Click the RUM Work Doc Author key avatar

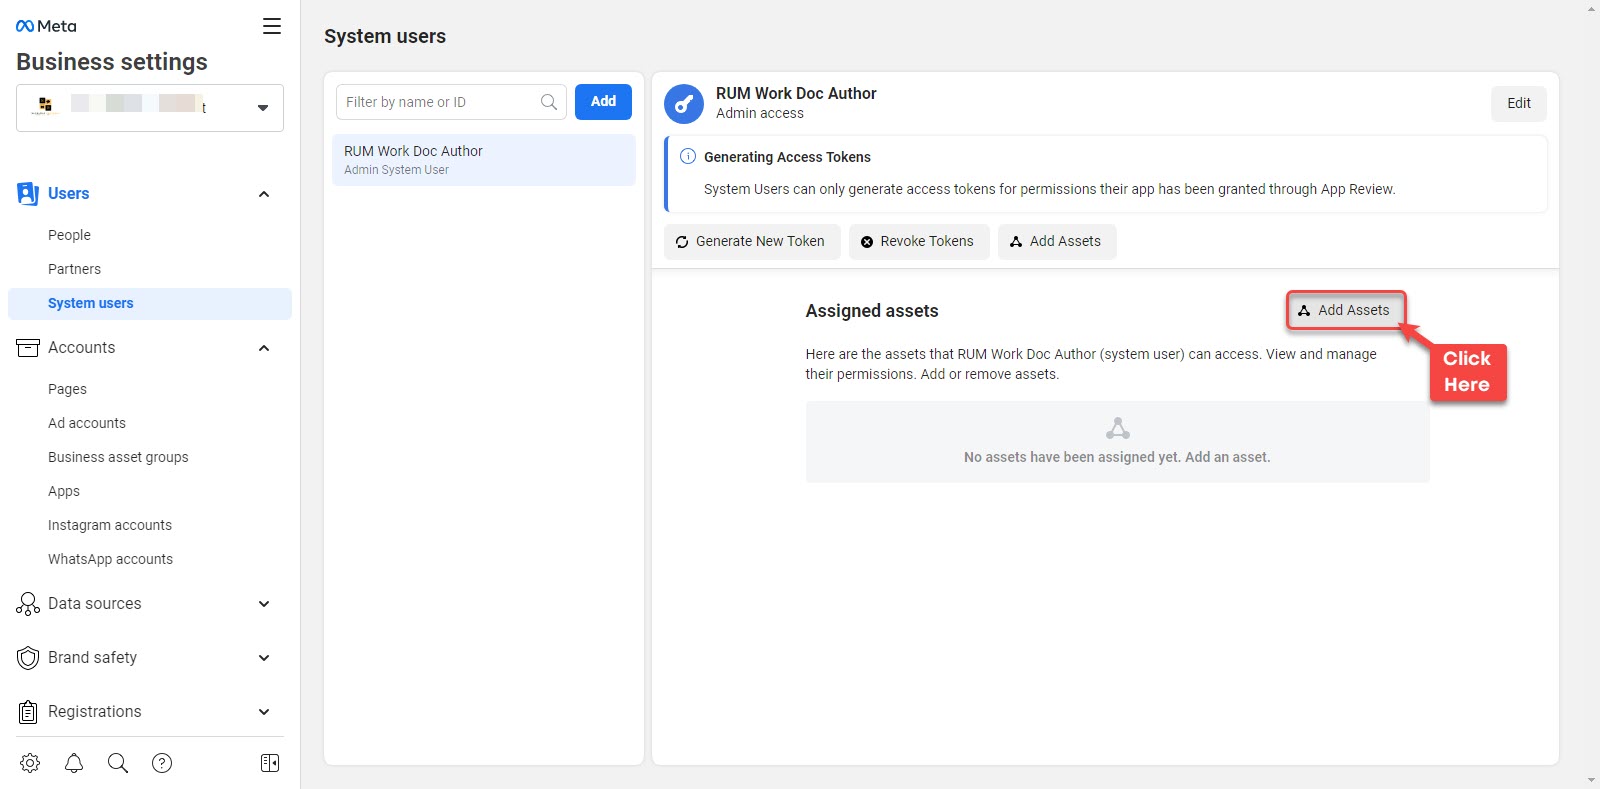pos(684,103)
